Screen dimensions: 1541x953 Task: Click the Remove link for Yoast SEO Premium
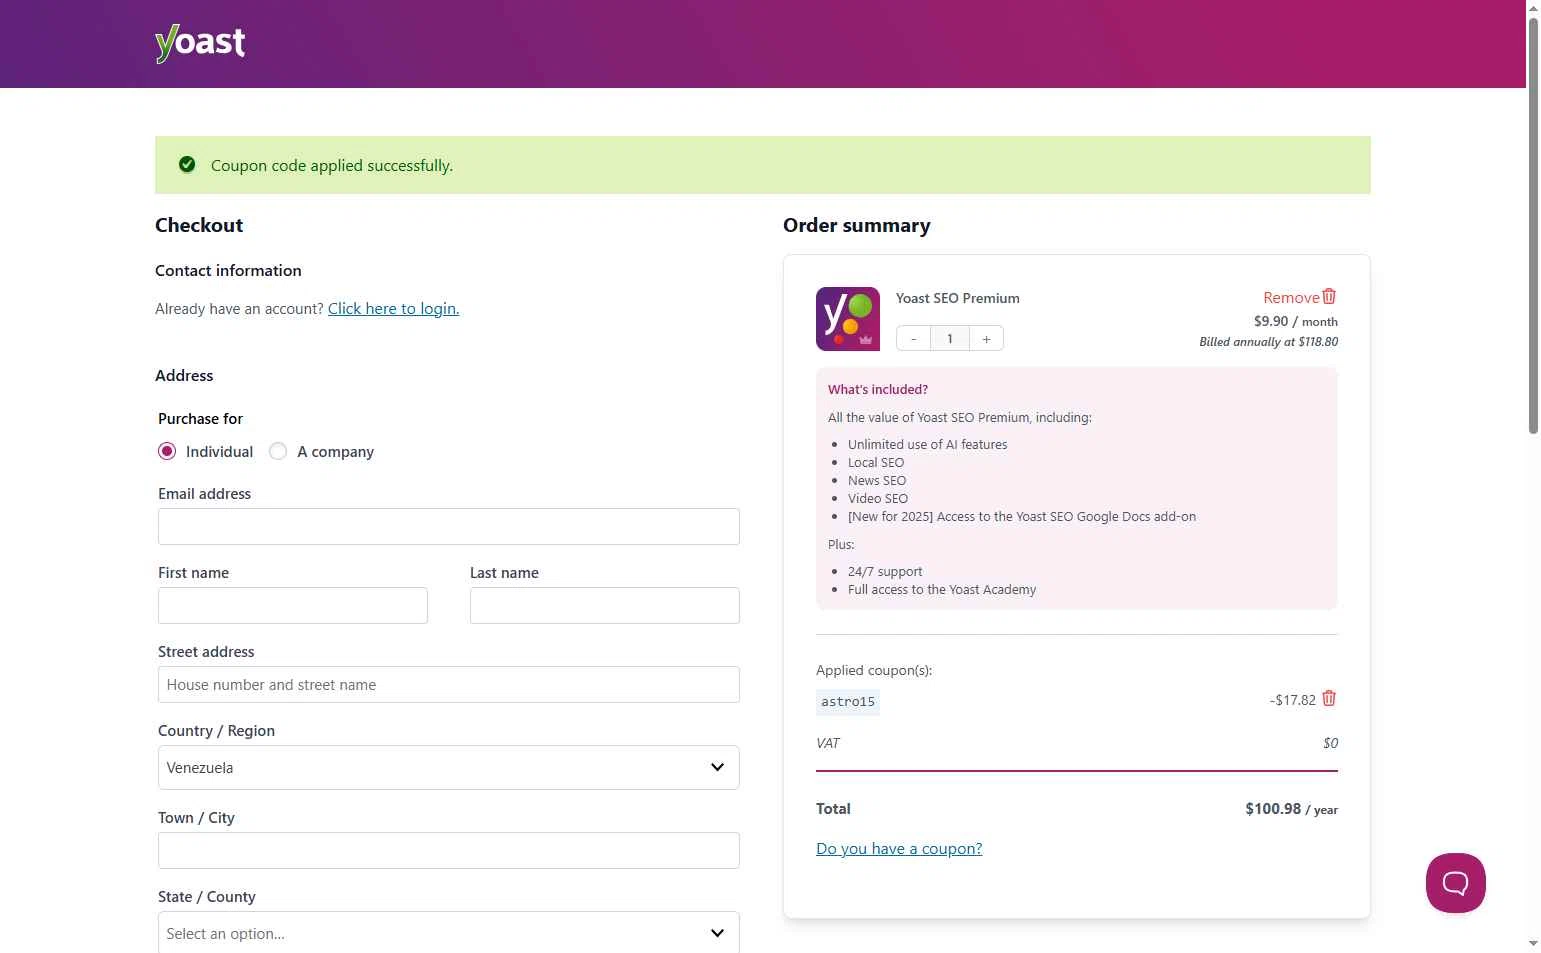coord(1291,298)
